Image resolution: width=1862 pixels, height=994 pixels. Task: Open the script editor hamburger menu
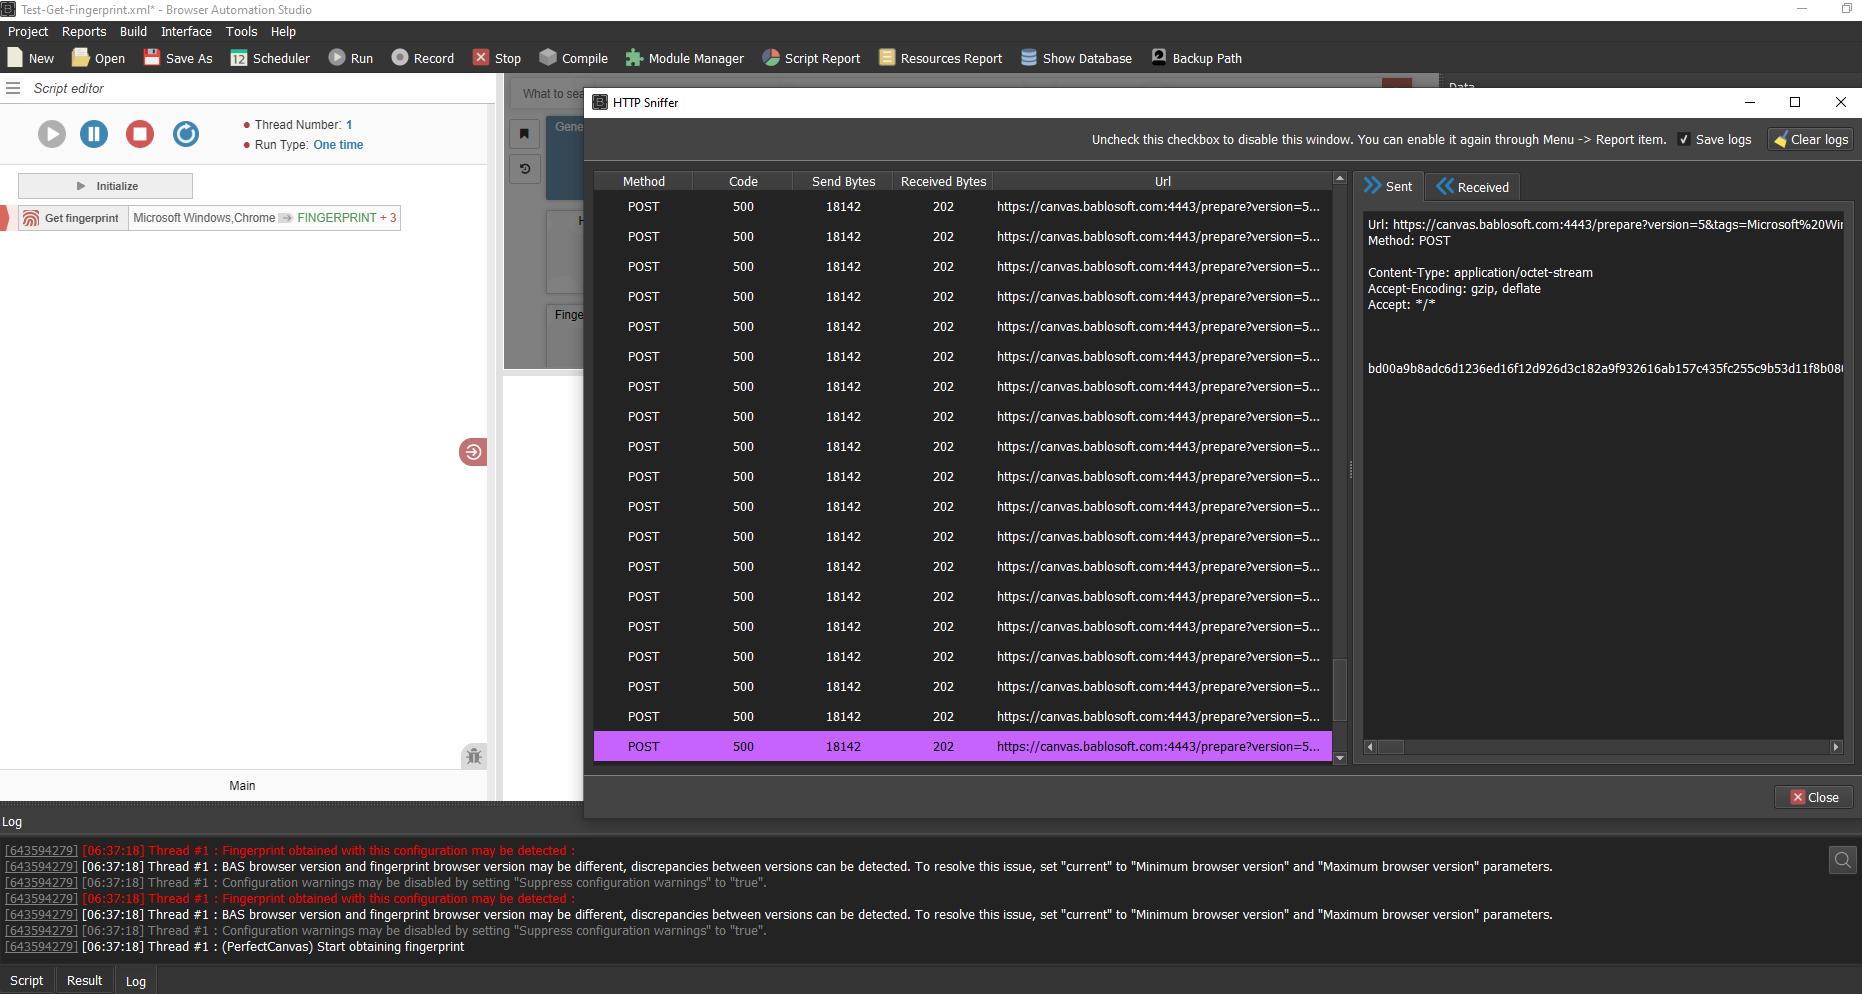click(13, 88)
